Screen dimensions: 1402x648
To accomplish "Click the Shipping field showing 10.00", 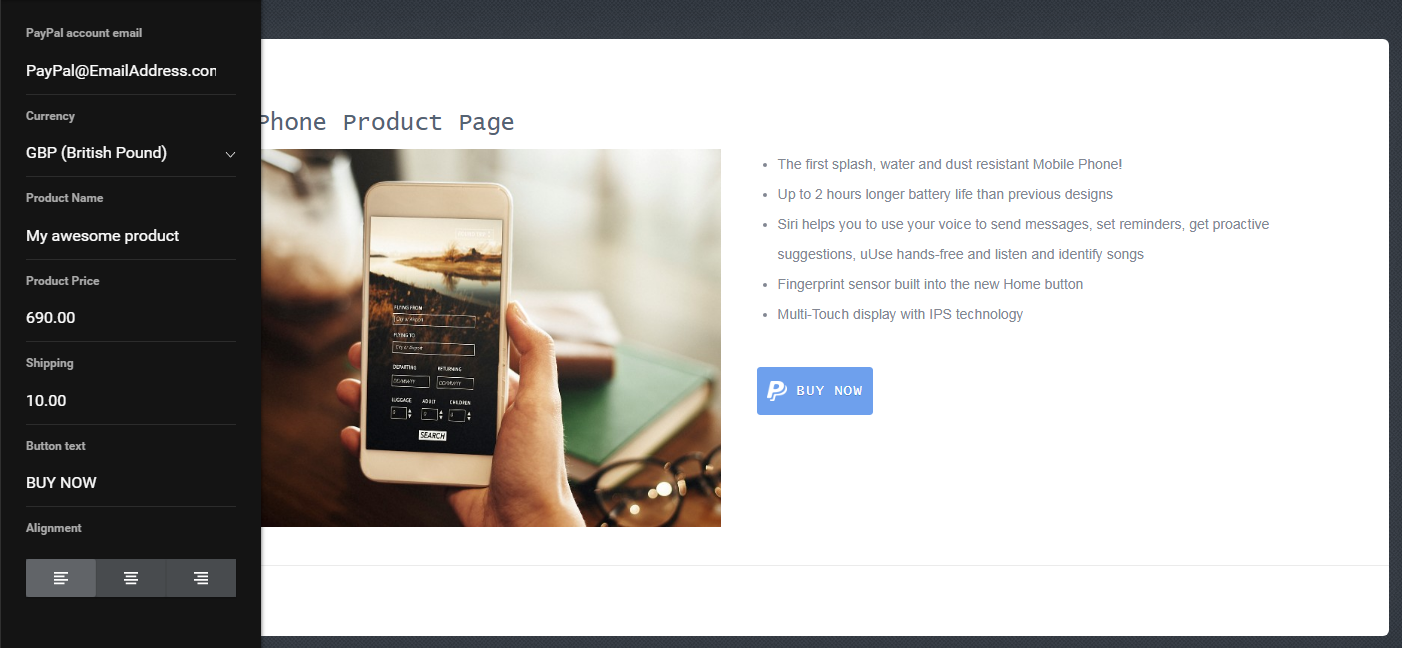I will (x=131, y=401).
